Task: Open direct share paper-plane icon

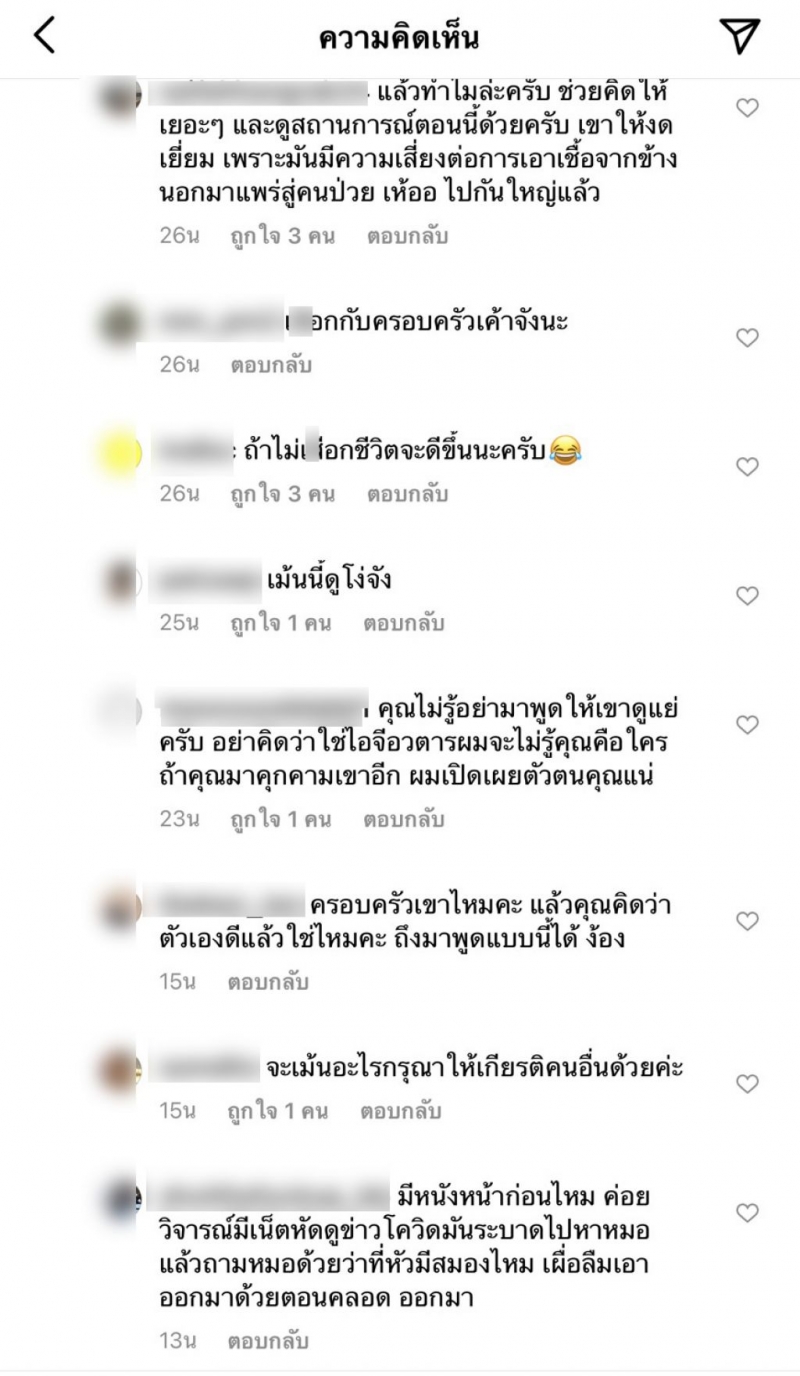Action: (739, 36)
